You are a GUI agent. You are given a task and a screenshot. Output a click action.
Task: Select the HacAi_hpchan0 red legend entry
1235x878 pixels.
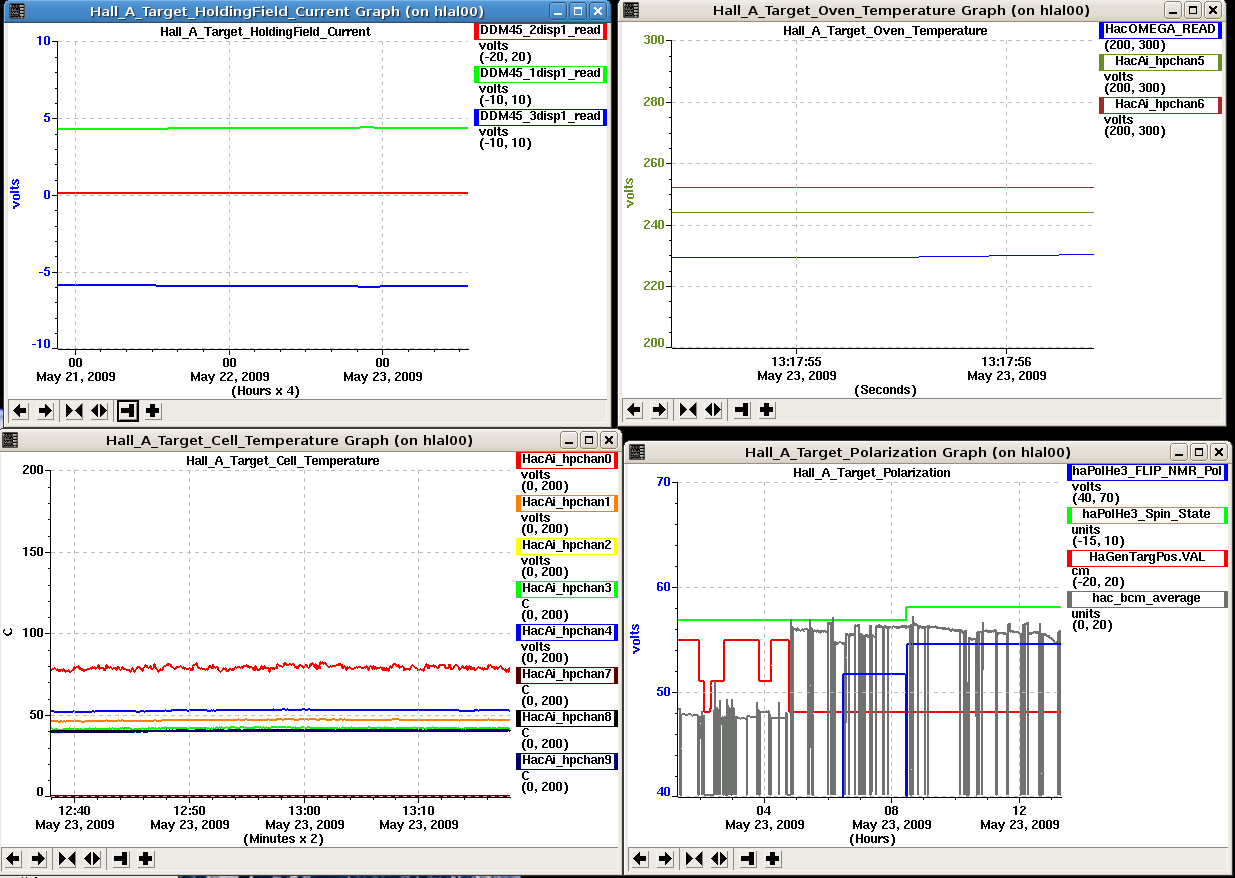(566, 460)
